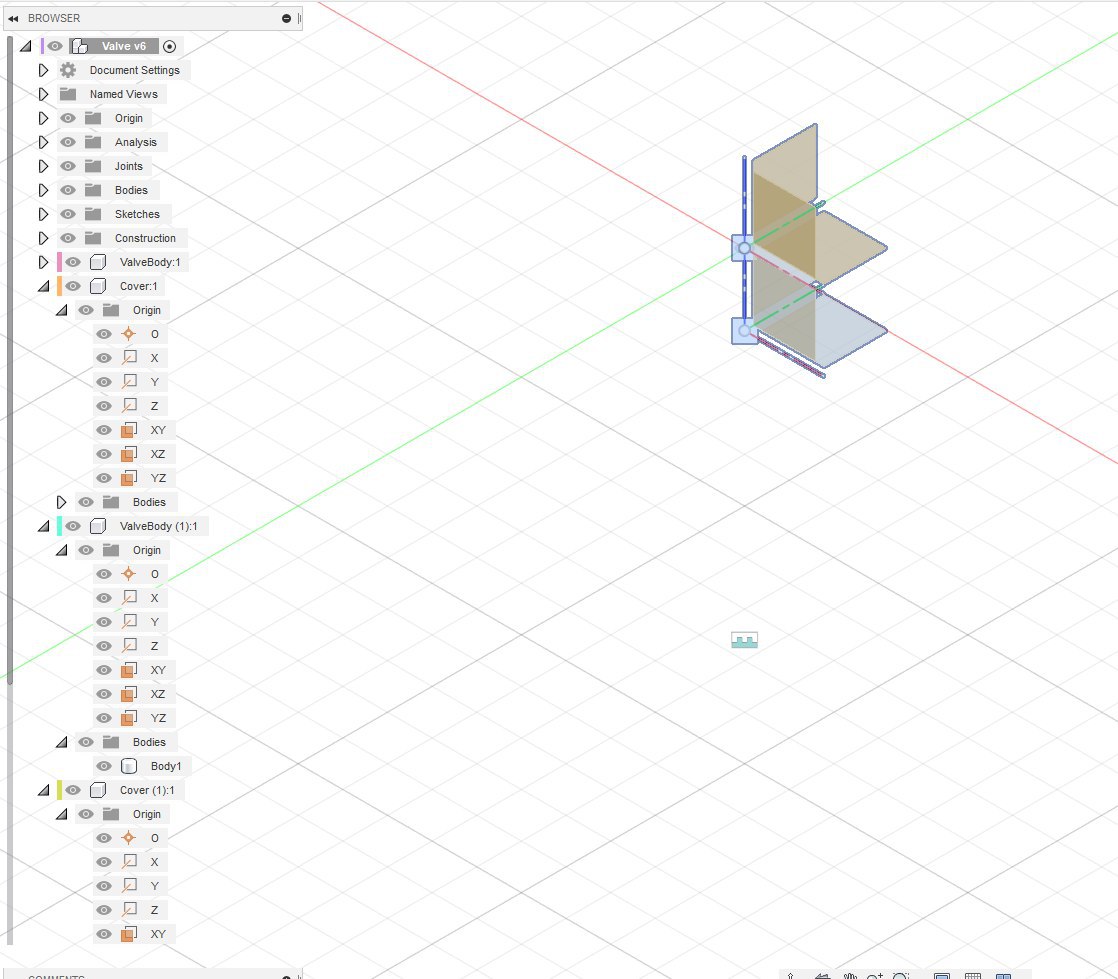This screenshot has width=1118, height=979.
Task: Expand the Document Settings node
Action: click(x=43, y=70)
